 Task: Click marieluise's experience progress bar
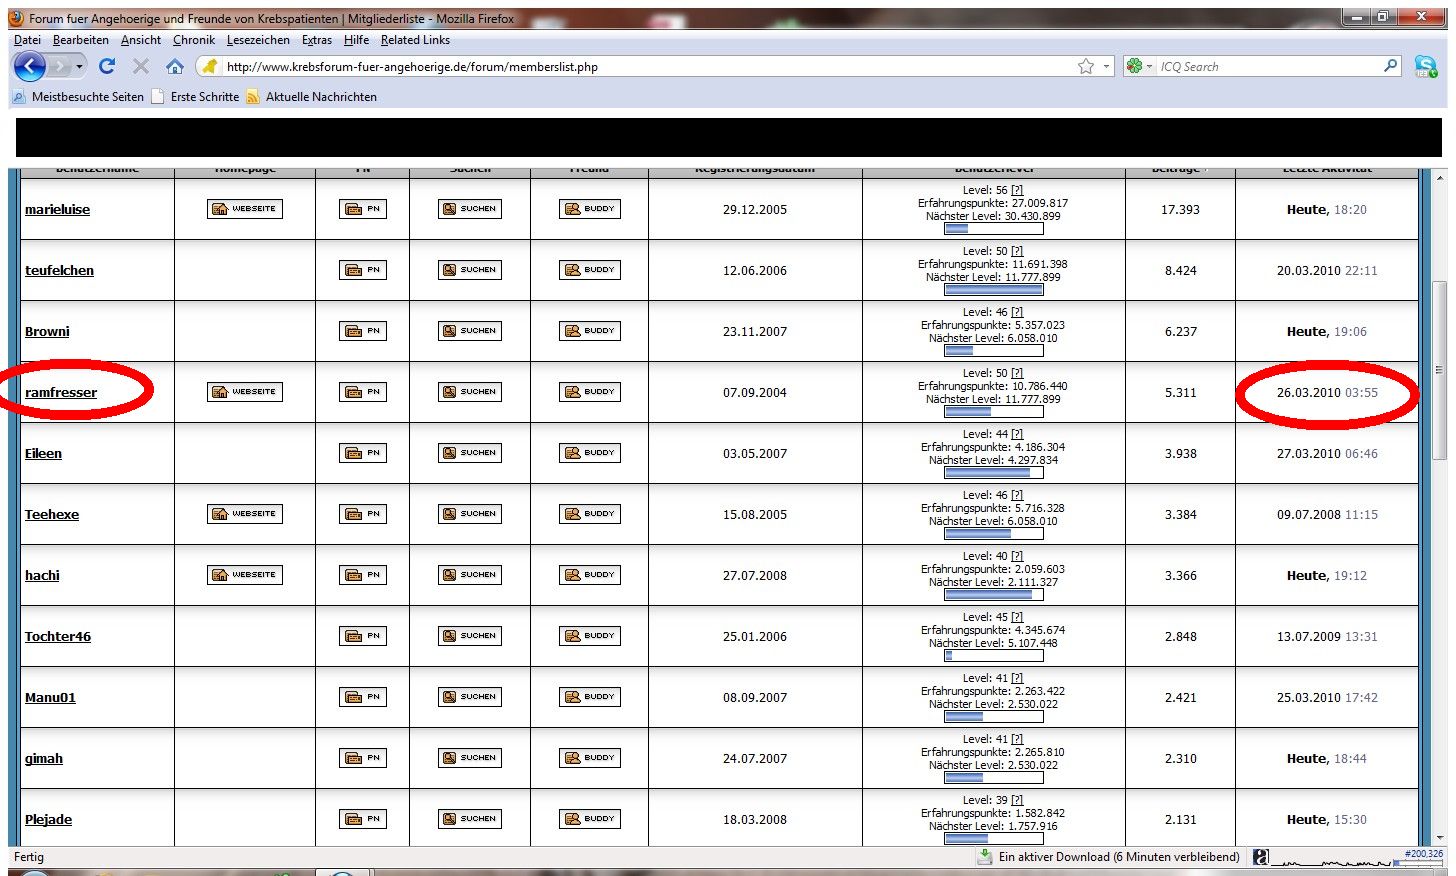tap(994, 229)
